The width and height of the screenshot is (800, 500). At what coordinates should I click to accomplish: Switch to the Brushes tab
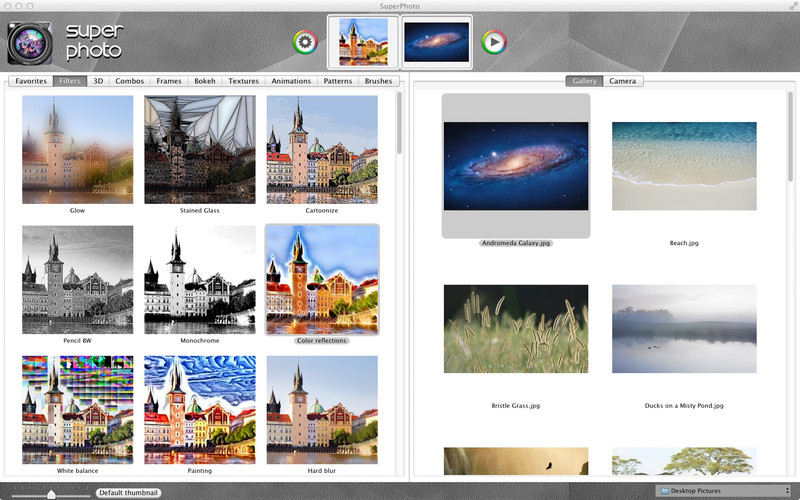(x=379, y=81)
